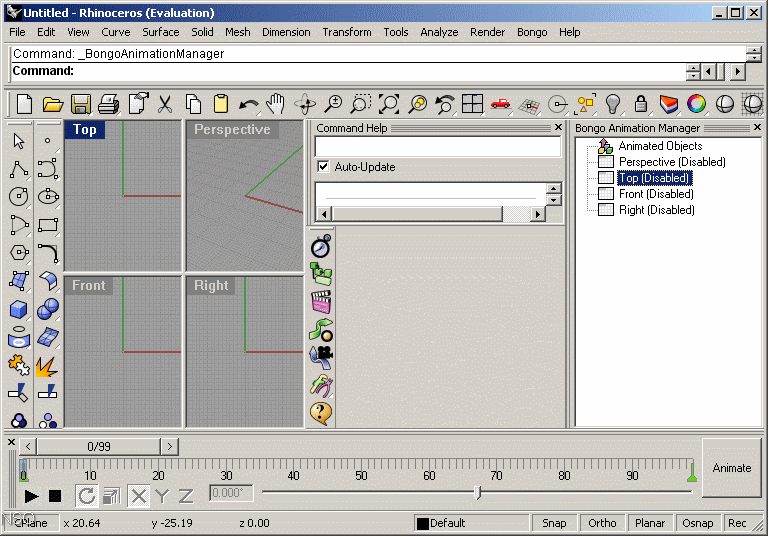
Task: Click the Undo arrow icon
Action: 249,104
